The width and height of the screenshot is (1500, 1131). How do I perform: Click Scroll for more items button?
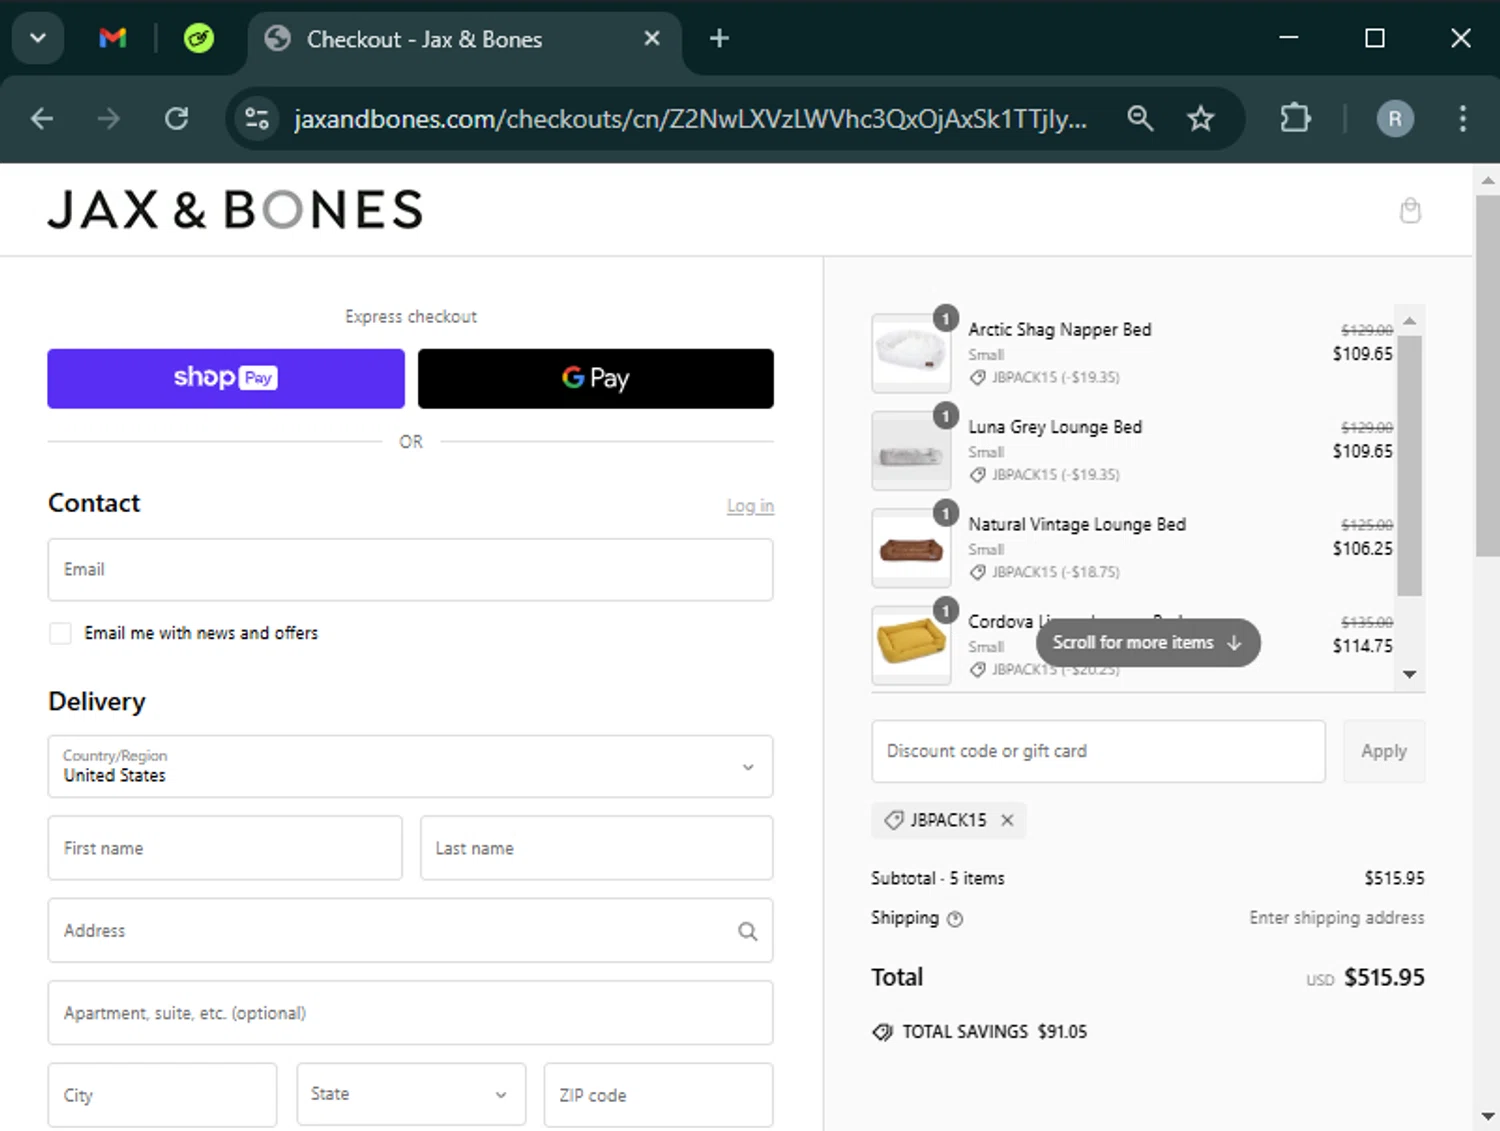(x=1148, y=643)
